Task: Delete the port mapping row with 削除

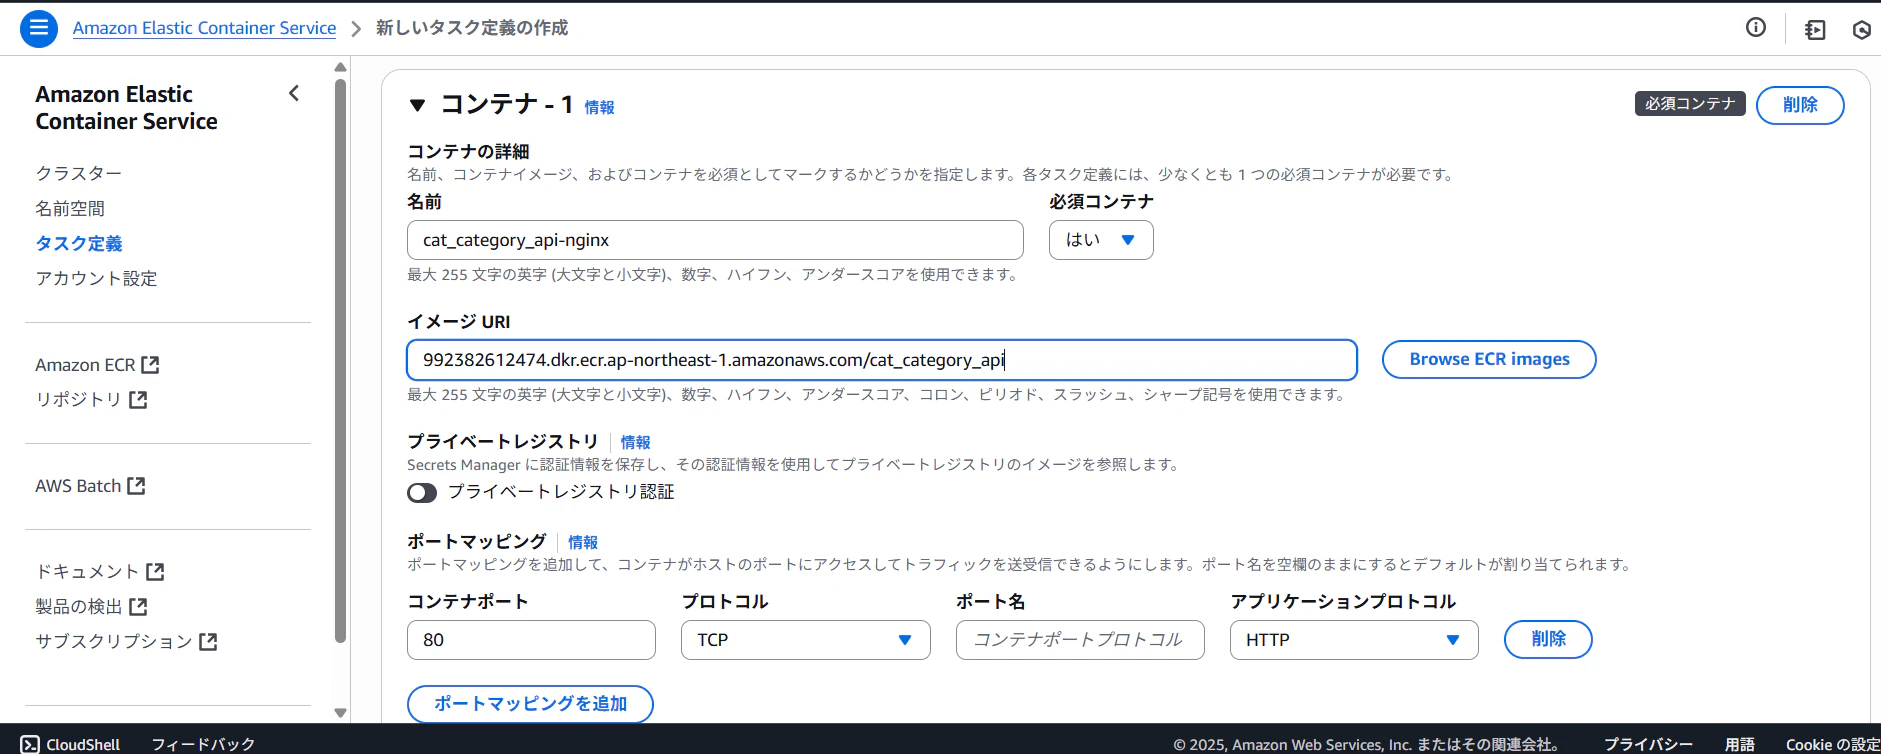Action: coord(1548,639)
